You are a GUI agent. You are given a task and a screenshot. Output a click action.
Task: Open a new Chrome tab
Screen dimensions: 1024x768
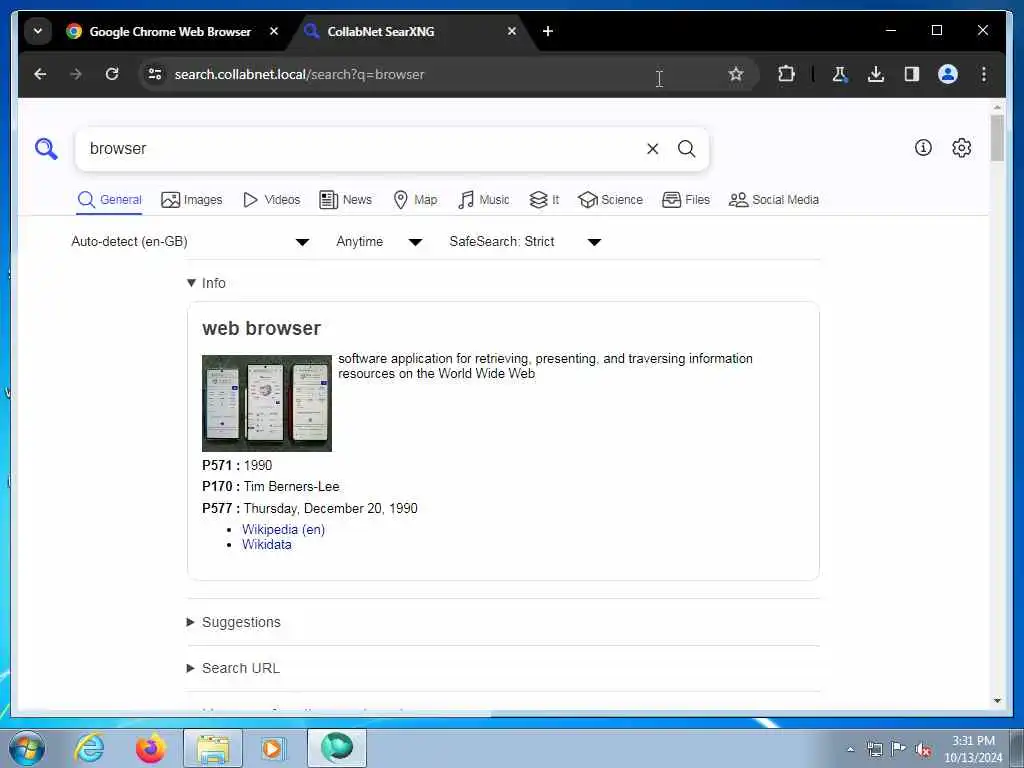pyautogui.click(x=548, y=31)
